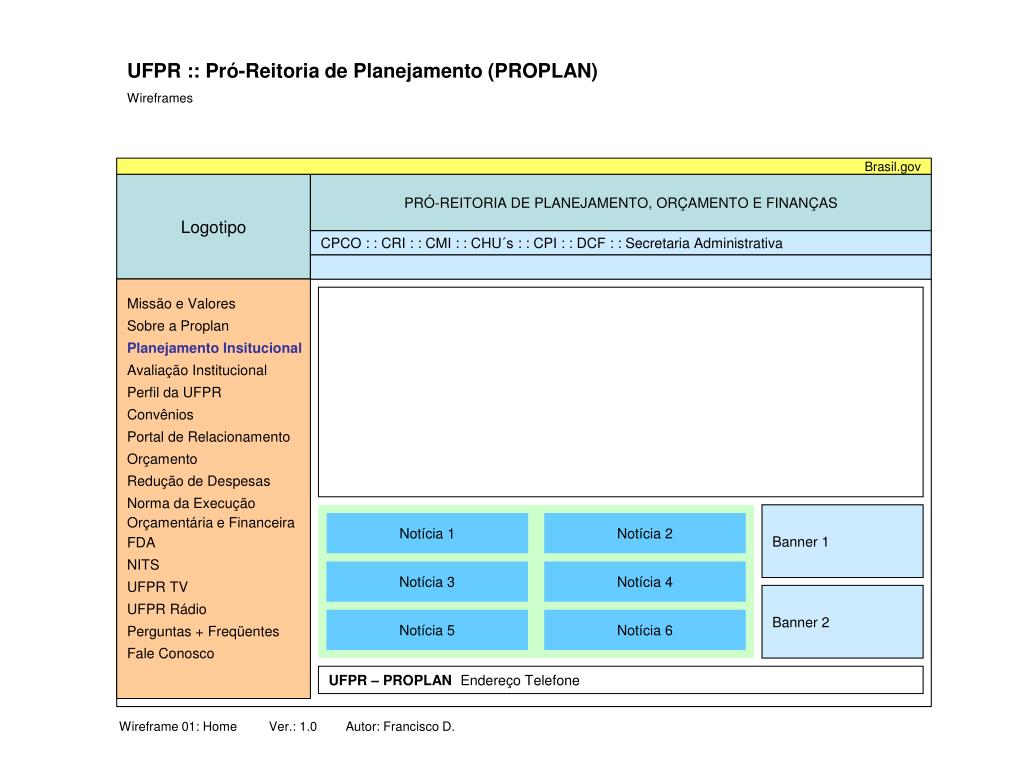The image size is (1024, 768).
Task: Open DCF in the top navigation
Action: (591, 243)
